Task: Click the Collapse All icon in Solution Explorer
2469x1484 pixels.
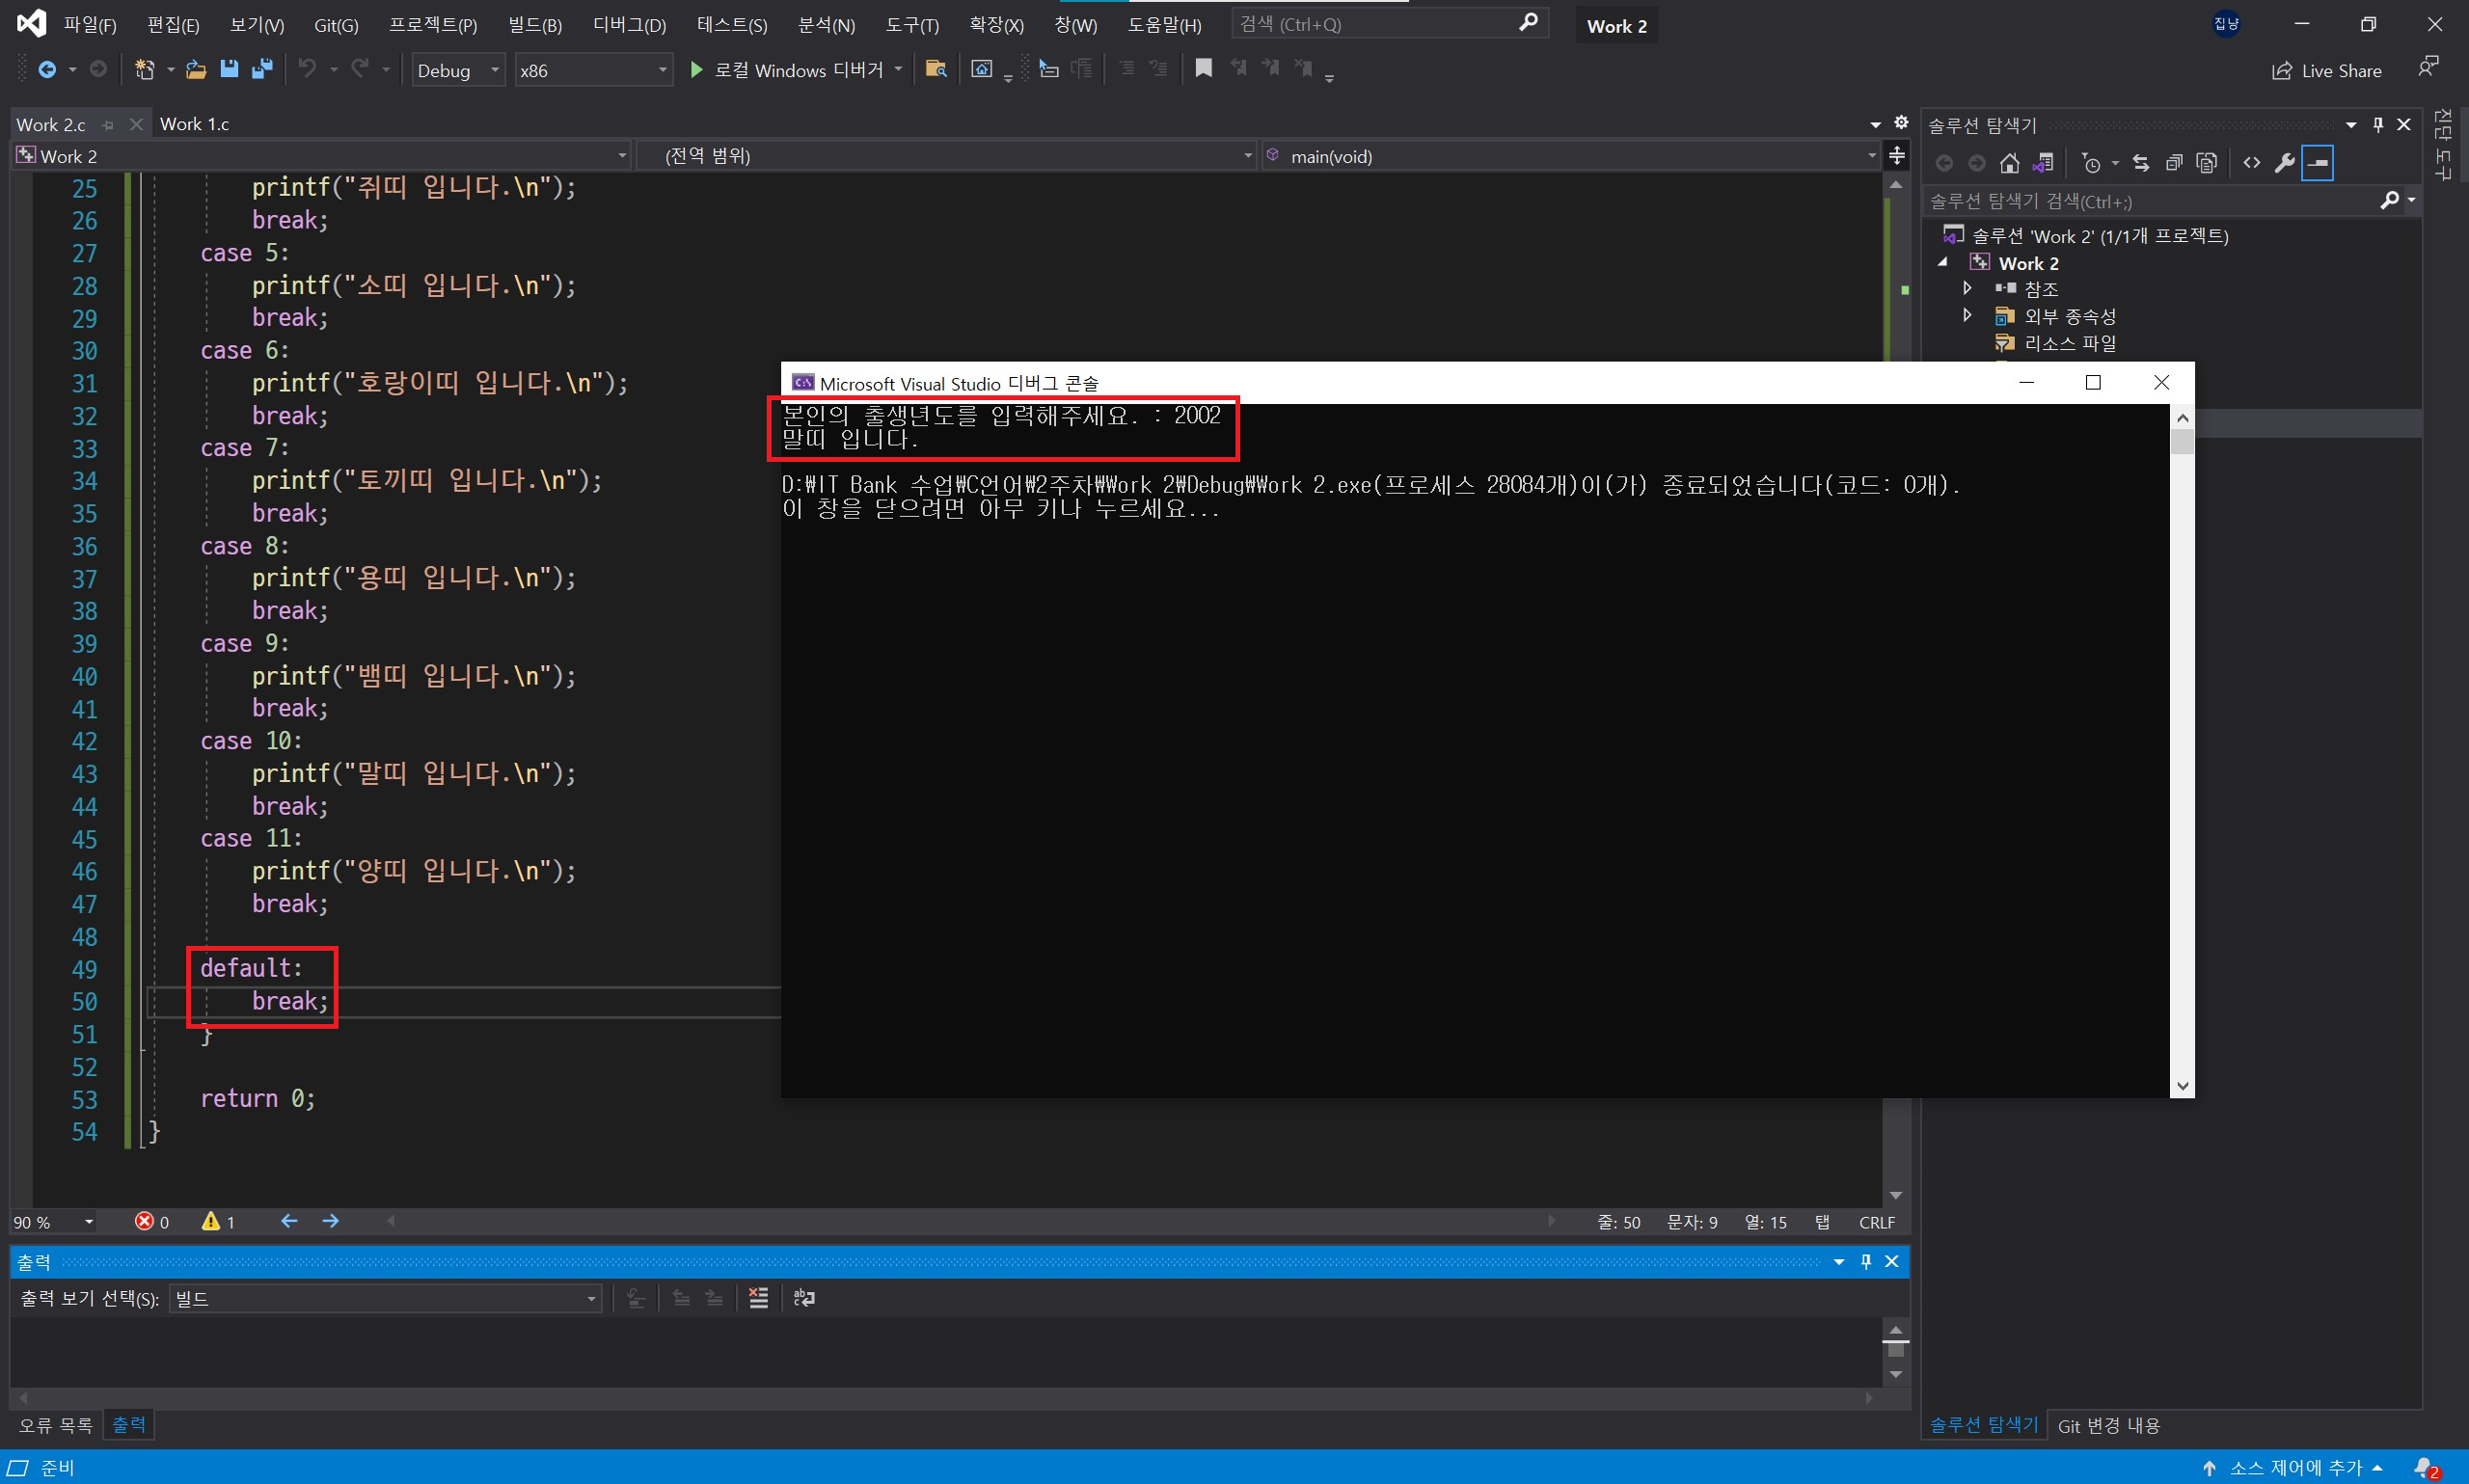Action: point(2173,163)
